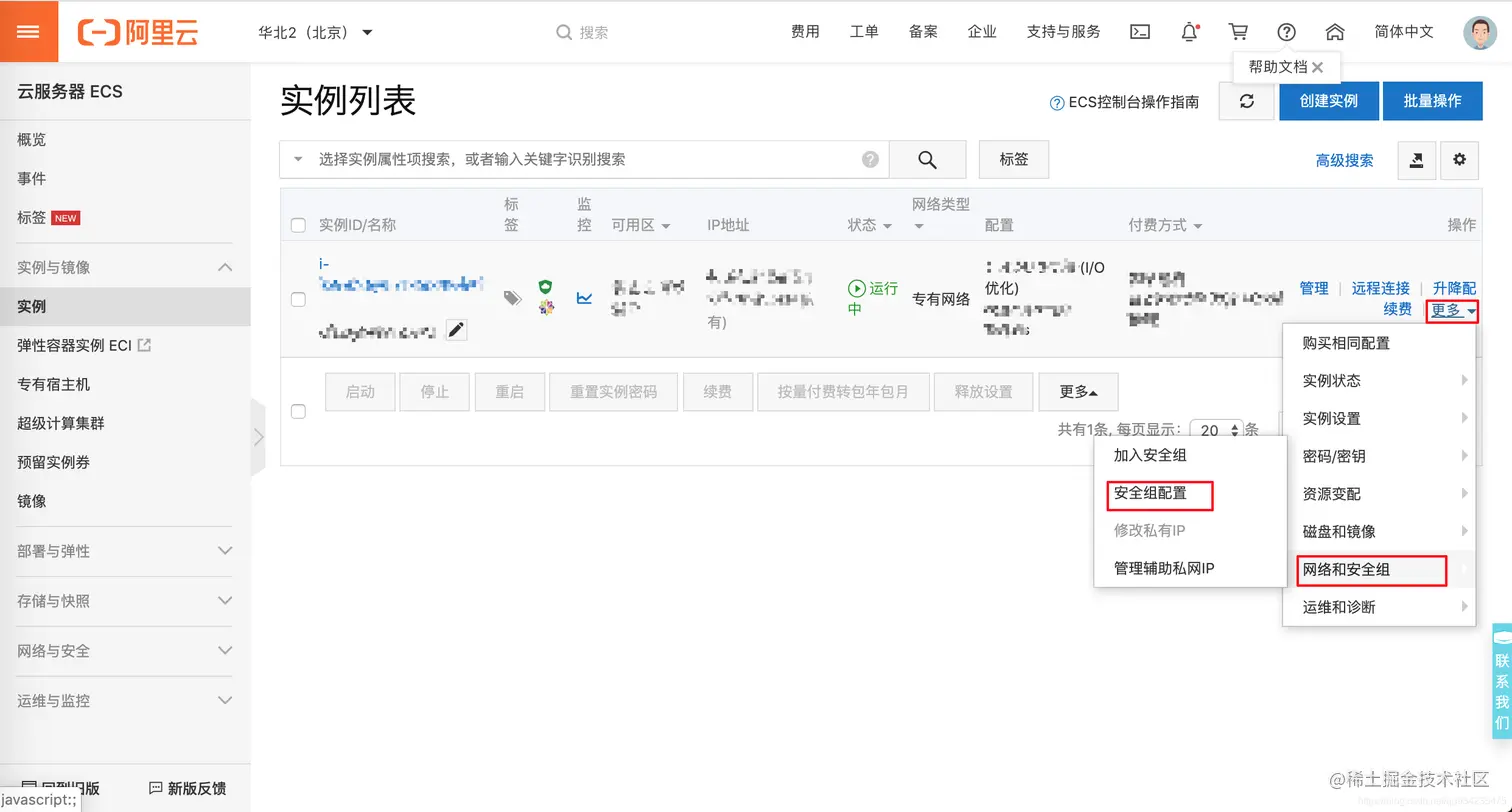Click the export list icon
Image resolution: width=1512 pixels, height=812 pixels.
[x=1416, y=159]
